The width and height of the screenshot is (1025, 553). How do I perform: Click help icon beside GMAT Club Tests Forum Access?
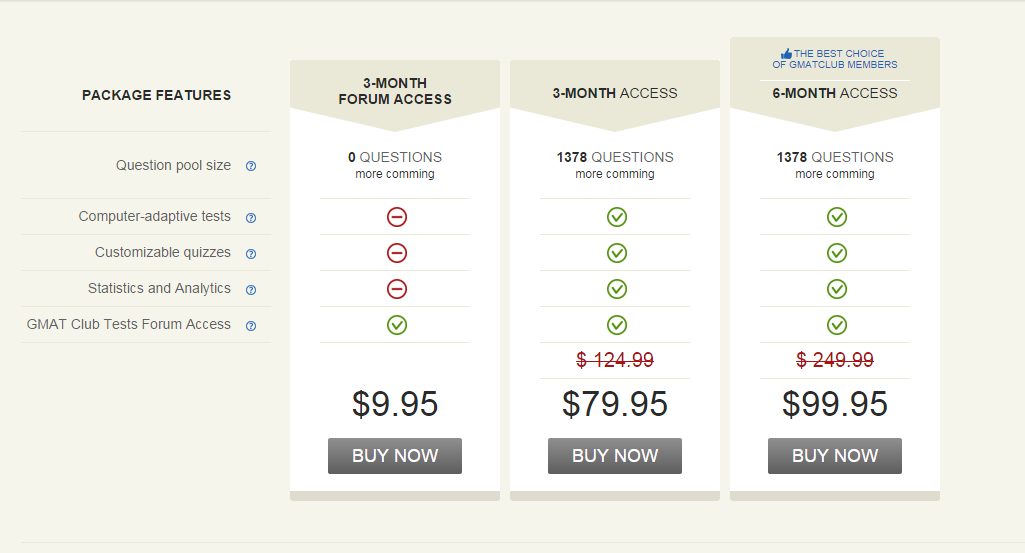251,326
